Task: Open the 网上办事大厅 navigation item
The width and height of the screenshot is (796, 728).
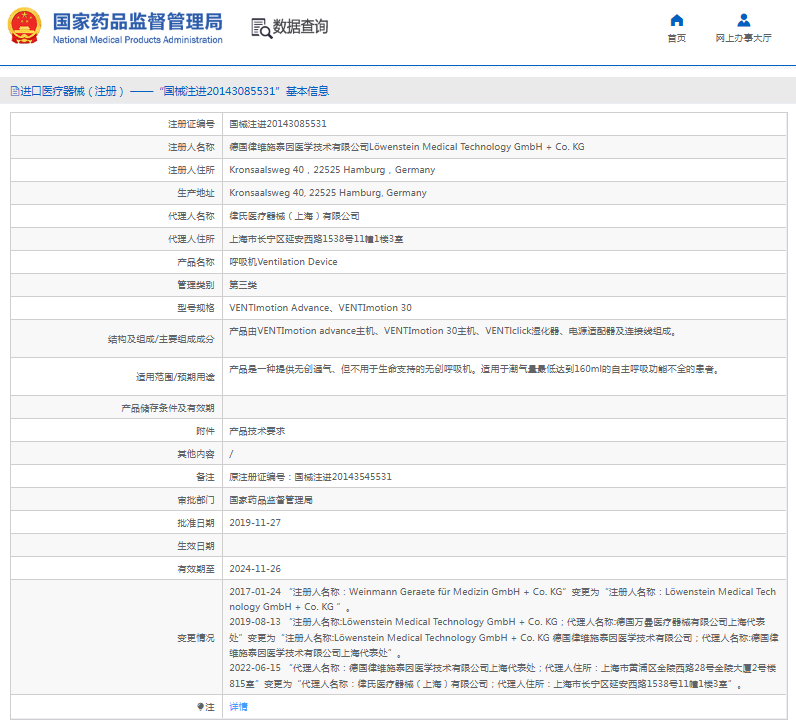Action: coord(743,38)
